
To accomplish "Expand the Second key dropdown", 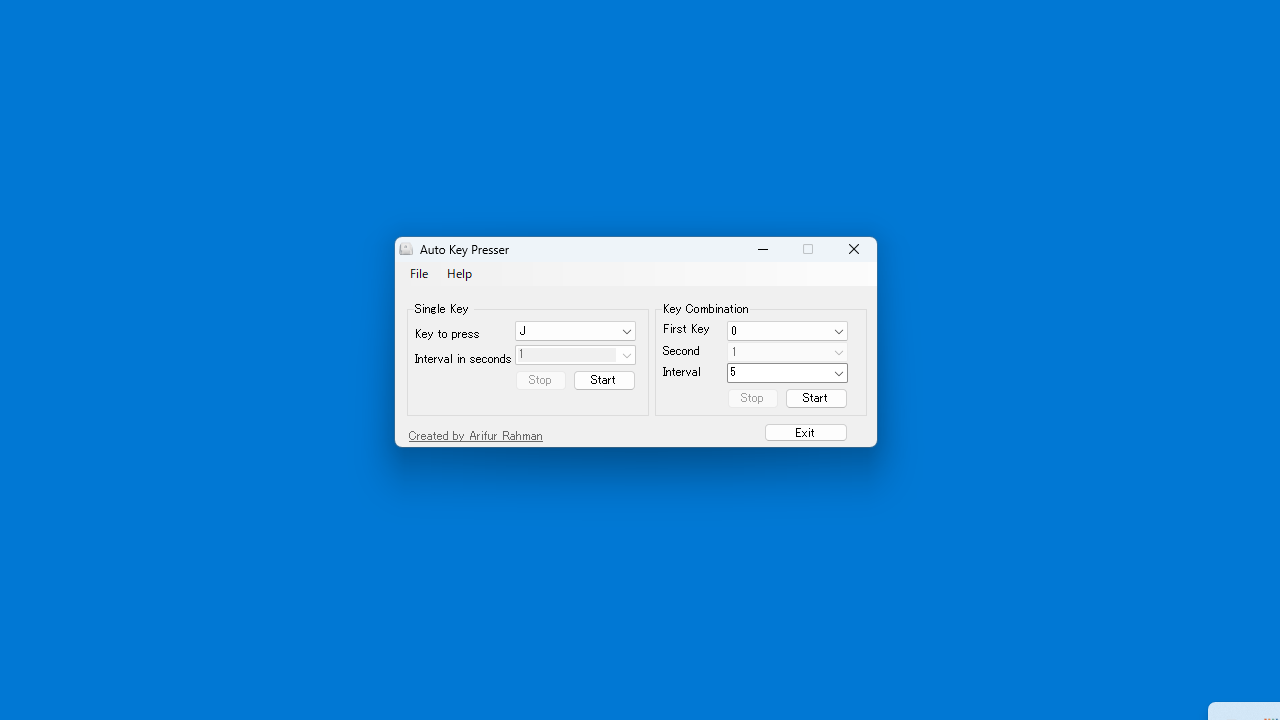I will [x=839, y=352].
